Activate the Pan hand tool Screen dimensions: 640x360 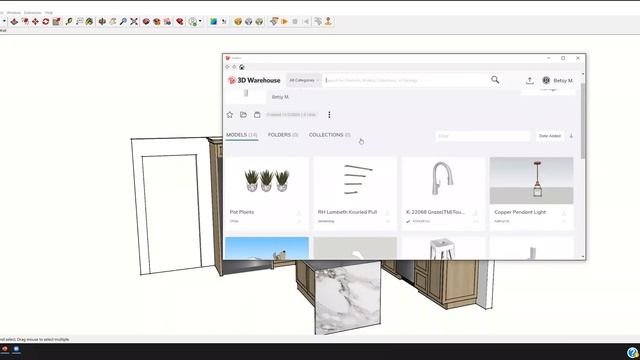[x=113, y=22]
